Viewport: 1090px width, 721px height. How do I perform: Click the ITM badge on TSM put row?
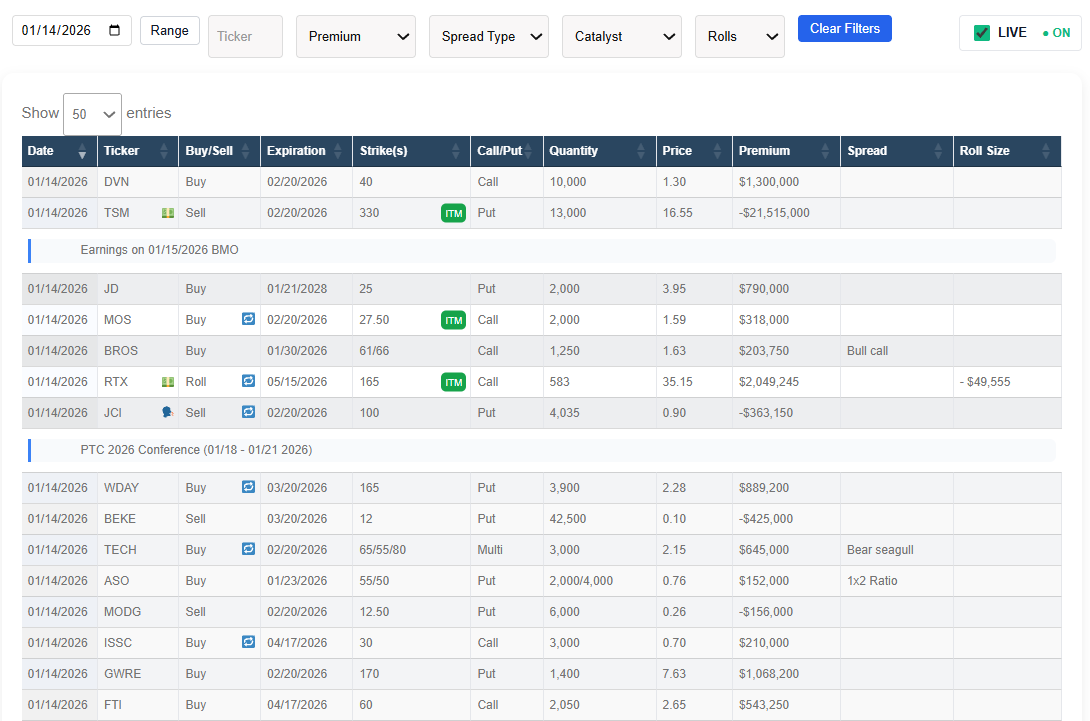click(453, 212)
